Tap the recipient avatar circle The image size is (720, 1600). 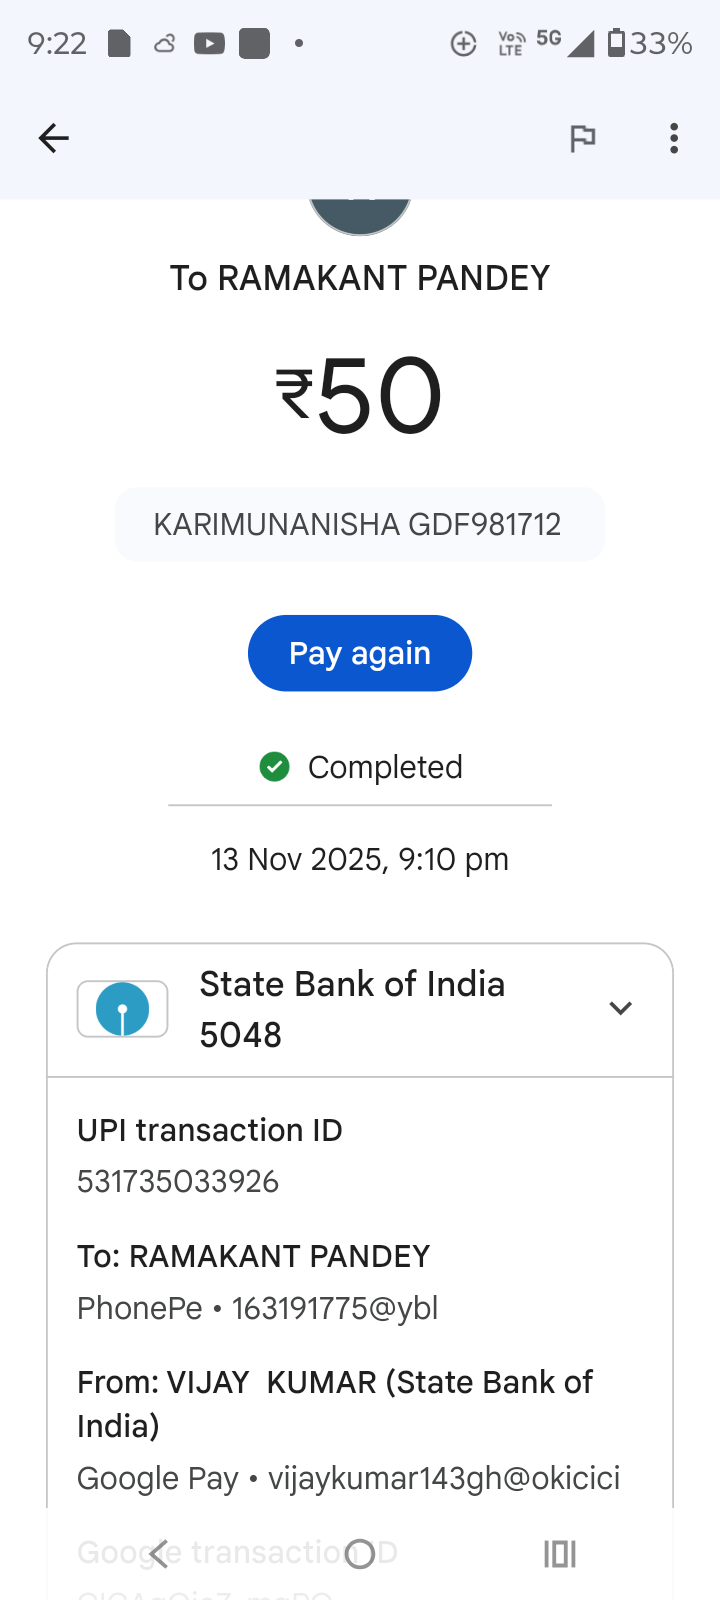click(x=360, y=214)
